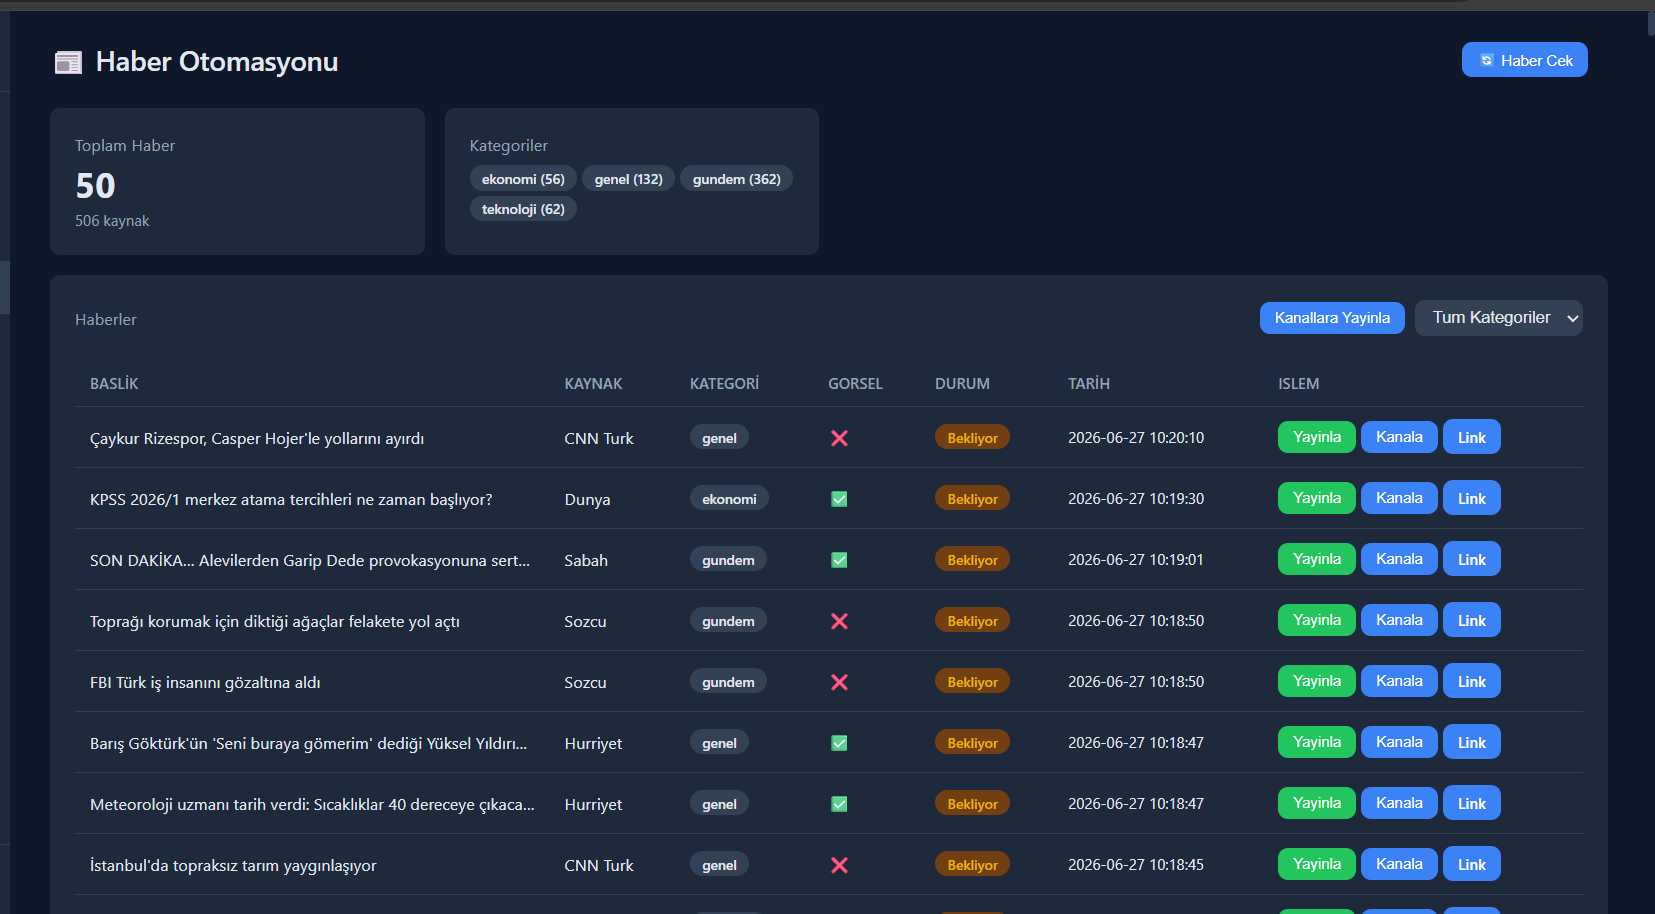Click the green checkmark for KPSS 2026/1 row

tap(839, 499)
